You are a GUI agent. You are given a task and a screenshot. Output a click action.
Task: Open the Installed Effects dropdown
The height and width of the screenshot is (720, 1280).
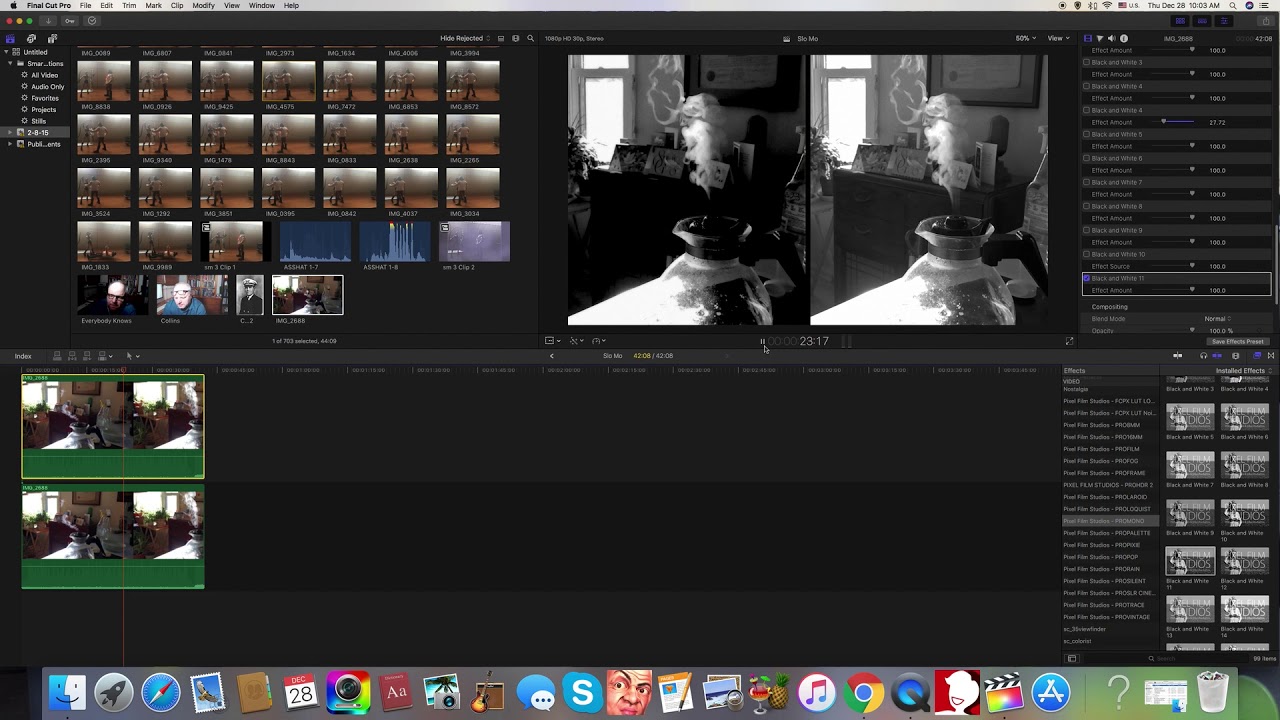(x=1243, y=371)
